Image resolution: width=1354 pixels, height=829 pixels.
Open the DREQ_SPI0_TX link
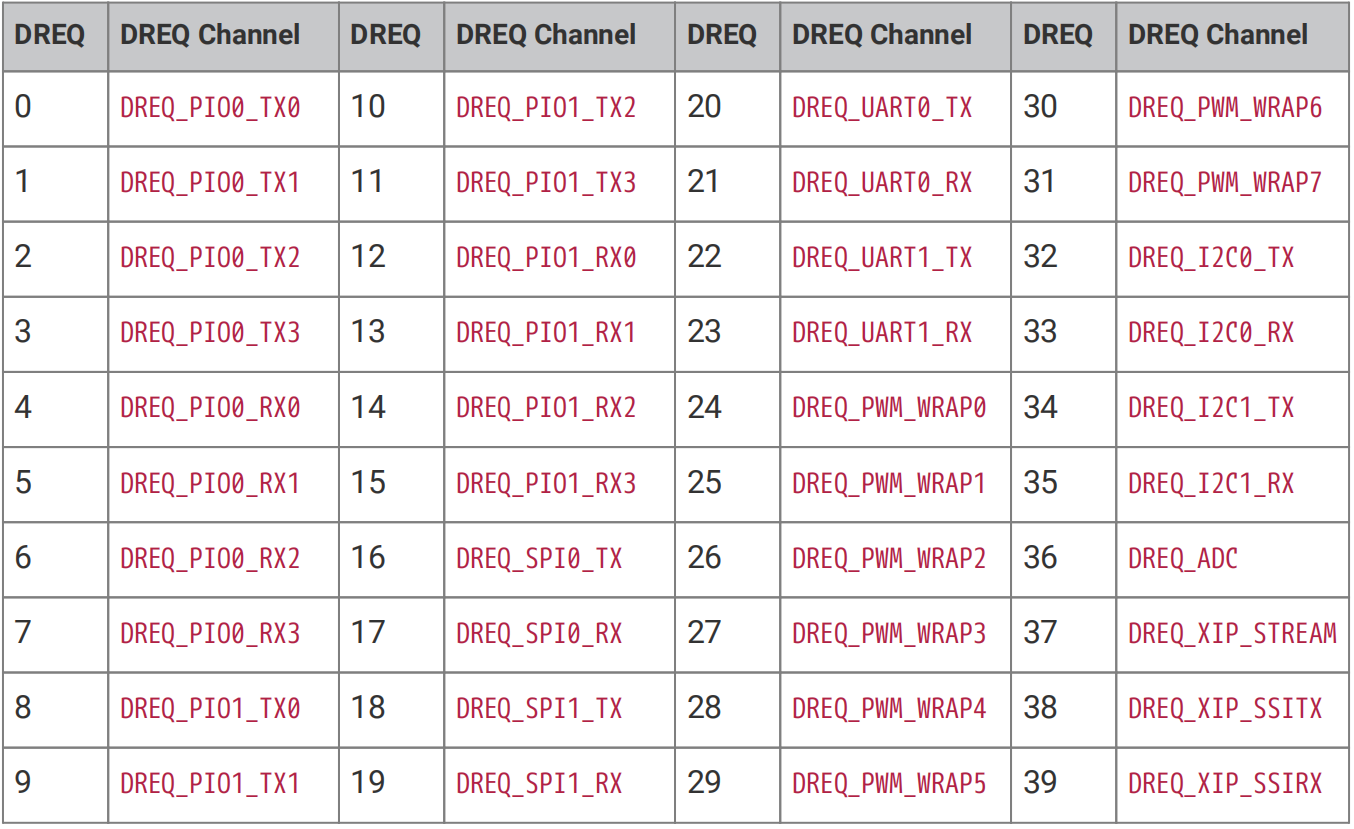[539, 559]
